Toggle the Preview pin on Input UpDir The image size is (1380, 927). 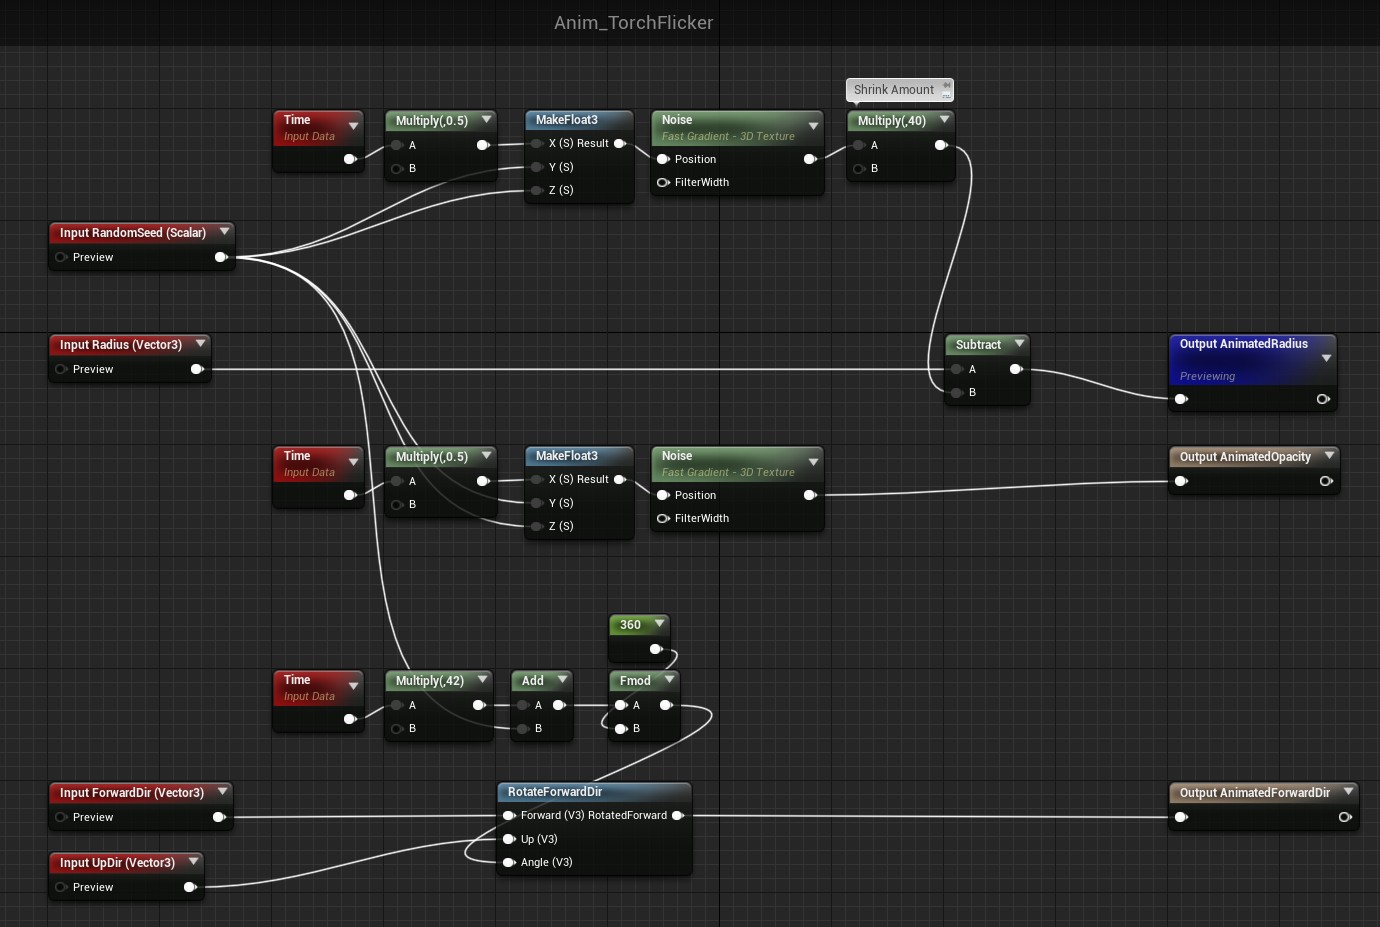coord(62,887)
